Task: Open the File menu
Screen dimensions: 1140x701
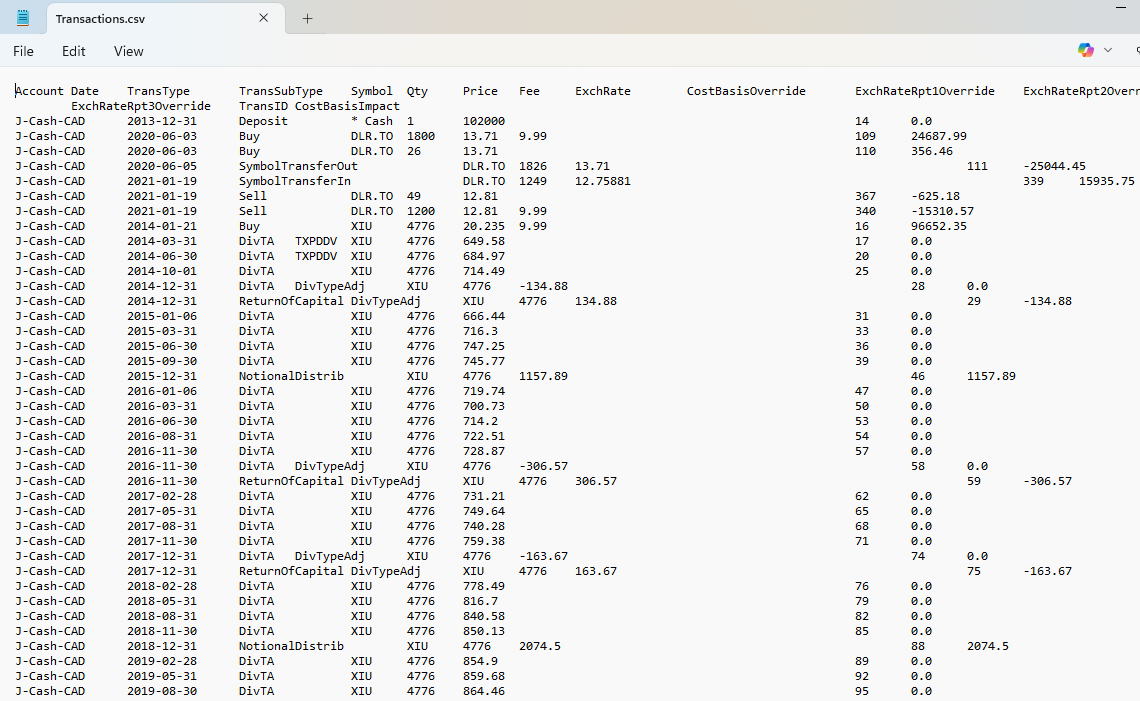Action: 23,51
